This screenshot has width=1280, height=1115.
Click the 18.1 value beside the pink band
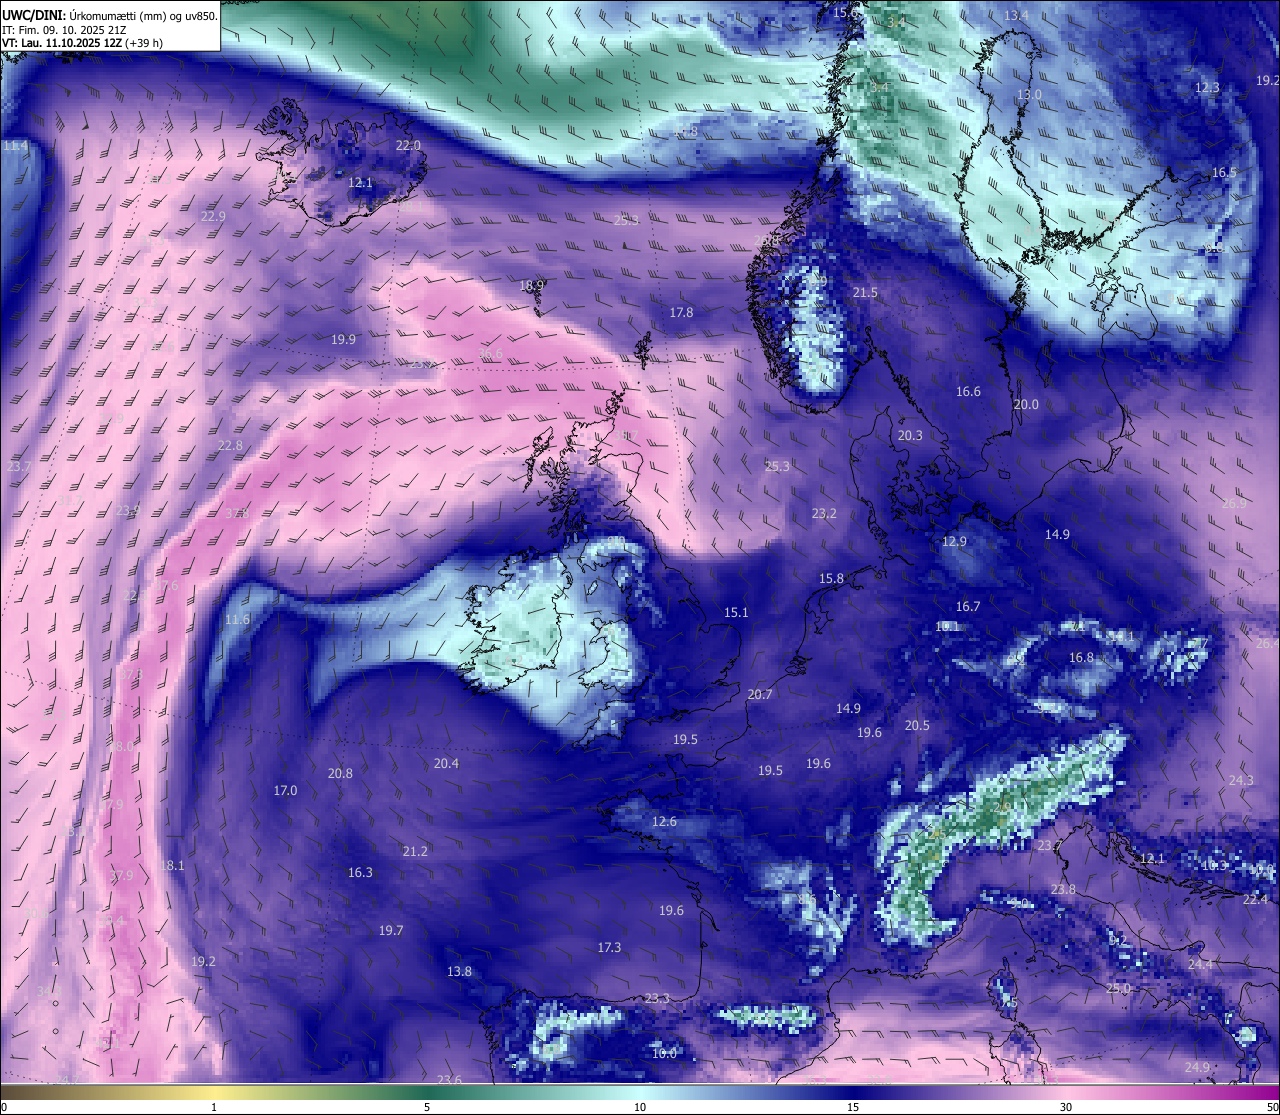pos(173,865)
